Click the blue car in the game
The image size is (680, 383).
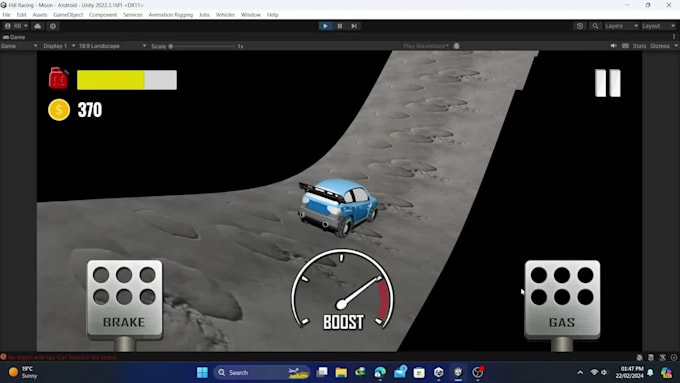[338, 207]
